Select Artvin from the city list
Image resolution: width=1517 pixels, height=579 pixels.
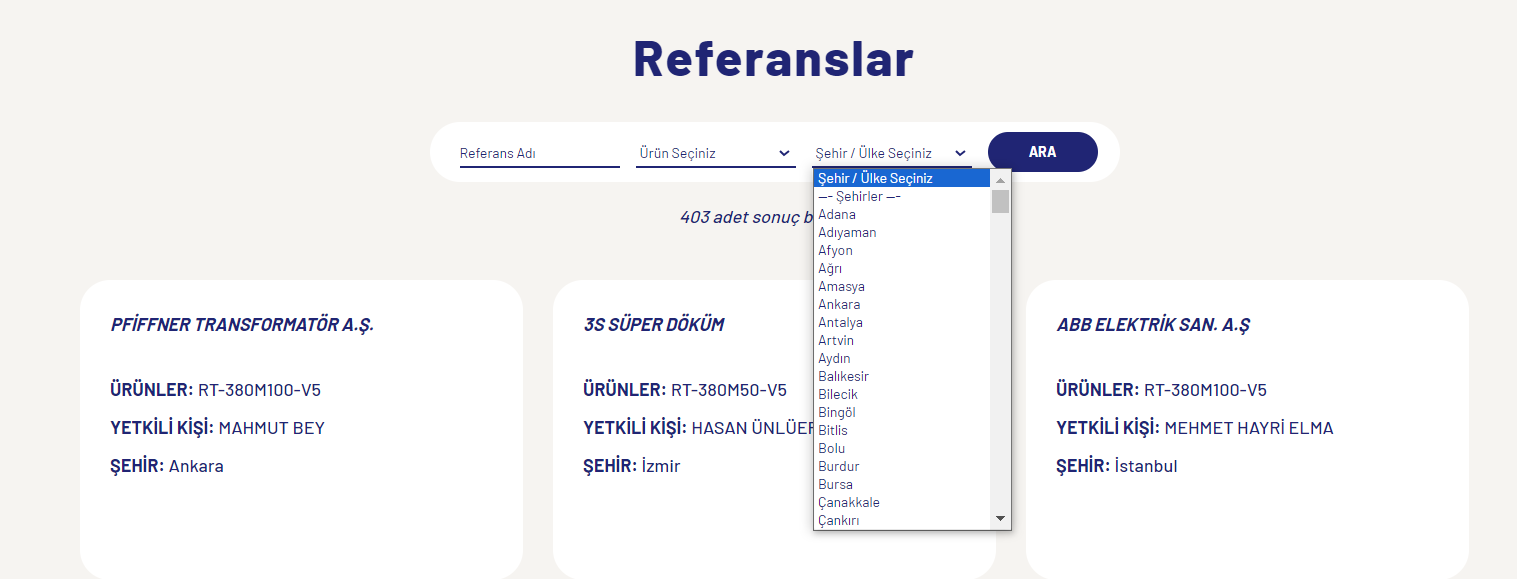pyautogui.click(x=902, y=340)
